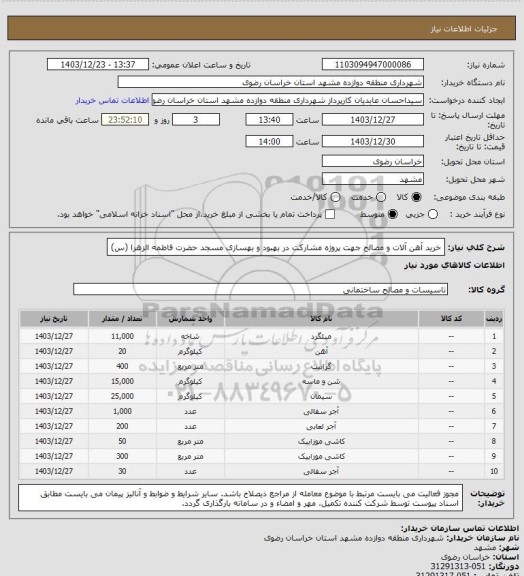Choose the جزیی purchase type radio
Image resolution: width=524 pixels, height=576 pixels.
point(433,215)
